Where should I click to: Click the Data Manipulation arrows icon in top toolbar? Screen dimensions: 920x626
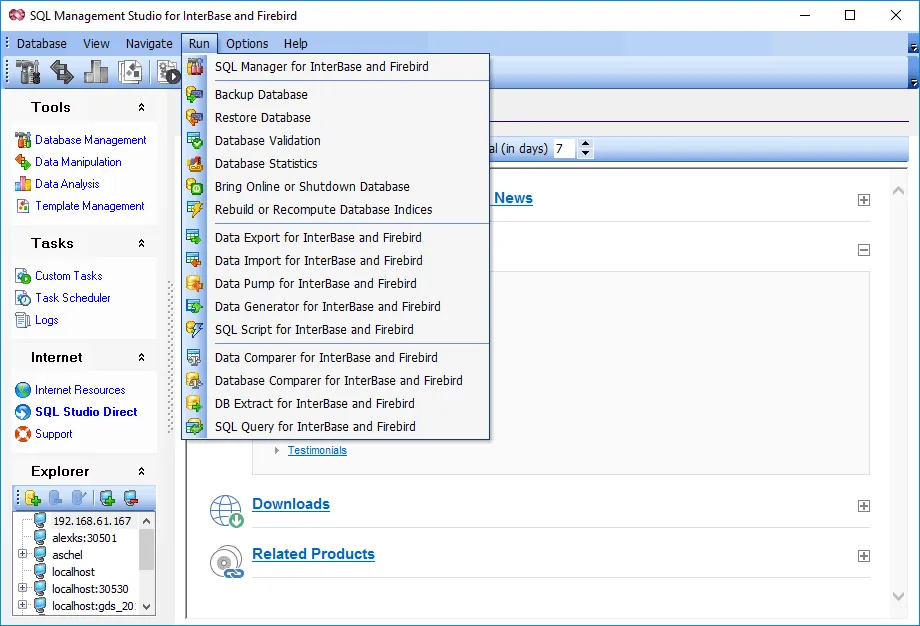coord(62,72)
